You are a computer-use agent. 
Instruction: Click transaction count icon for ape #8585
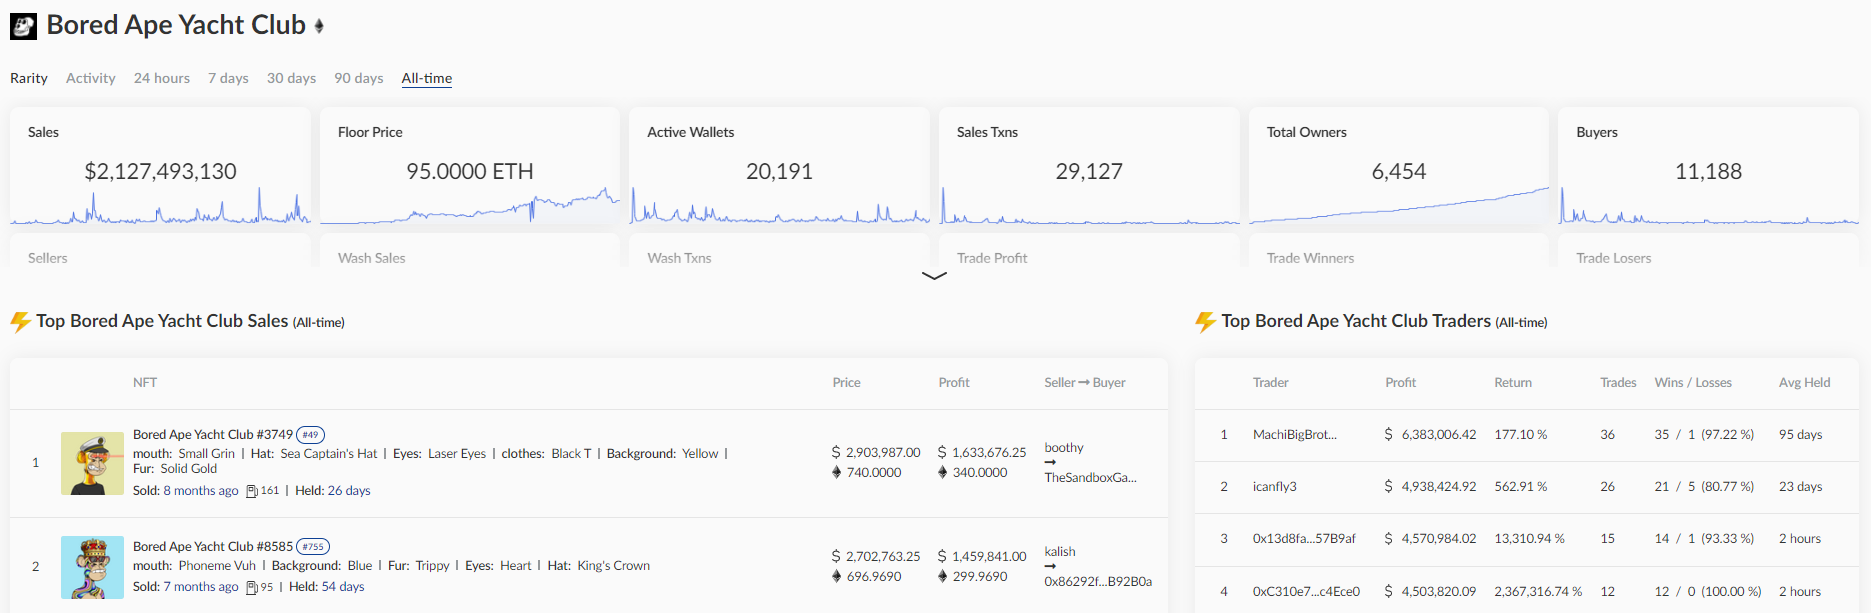coord(252,588)
